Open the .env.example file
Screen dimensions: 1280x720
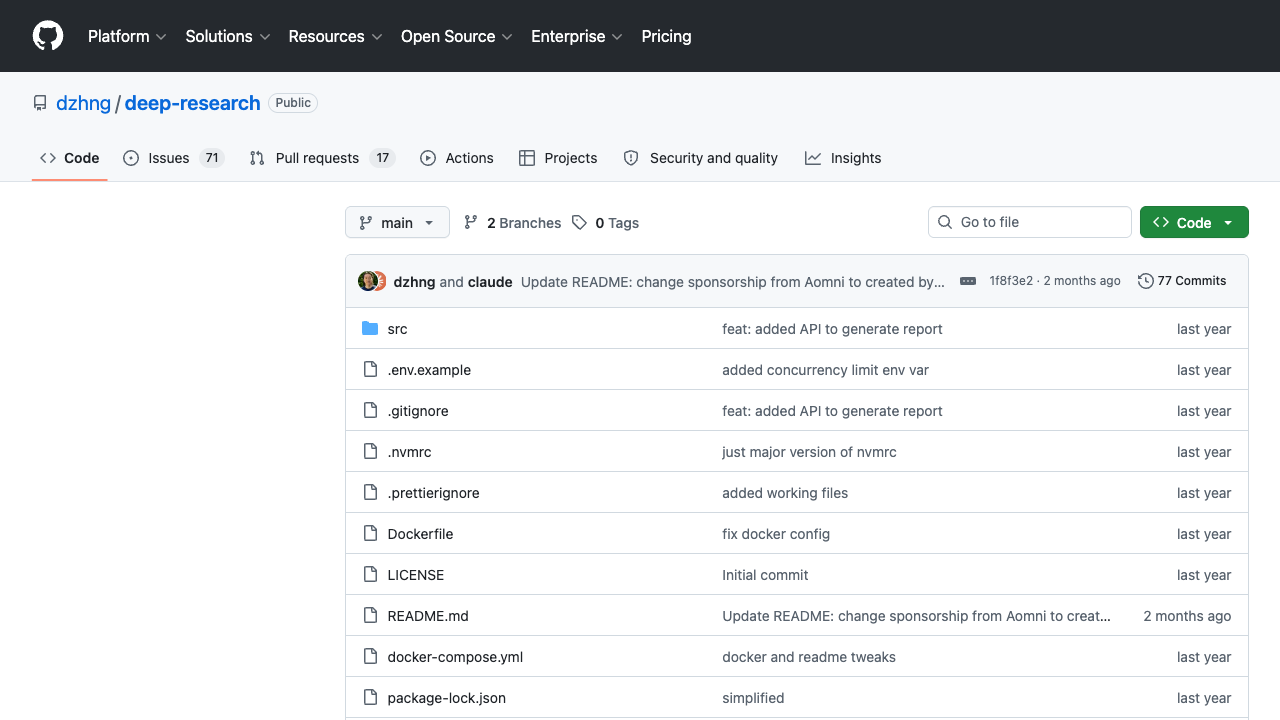(x=429, y=370)
